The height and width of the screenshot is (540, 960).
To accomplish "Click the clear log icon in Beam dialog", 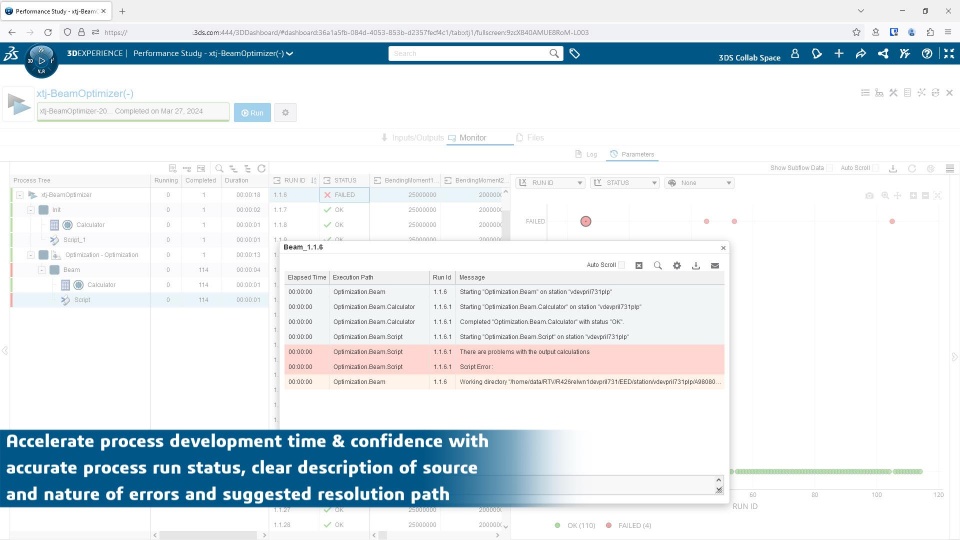I will (x=639, y=265).
